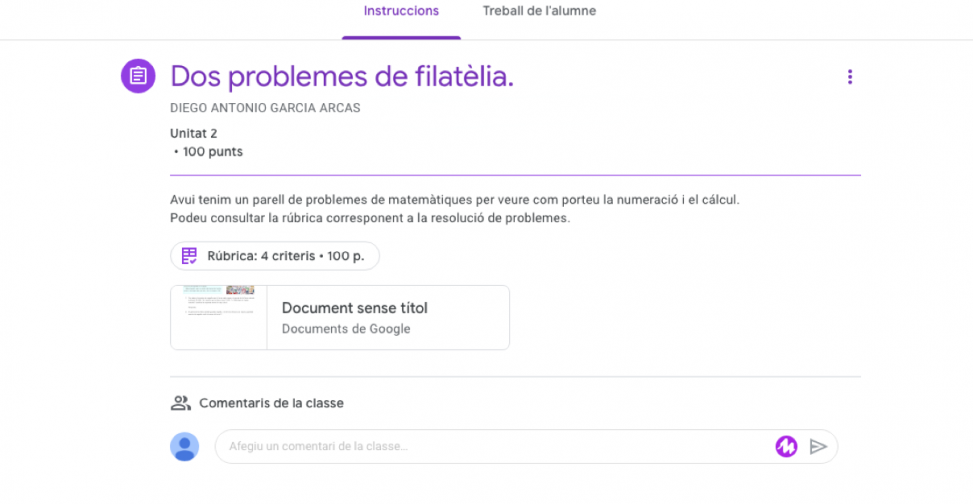Click the 'Documents de Google' subtitle
Image resolution: width=973 pixels, height=504 pixels.
click(x=345, y=329)
